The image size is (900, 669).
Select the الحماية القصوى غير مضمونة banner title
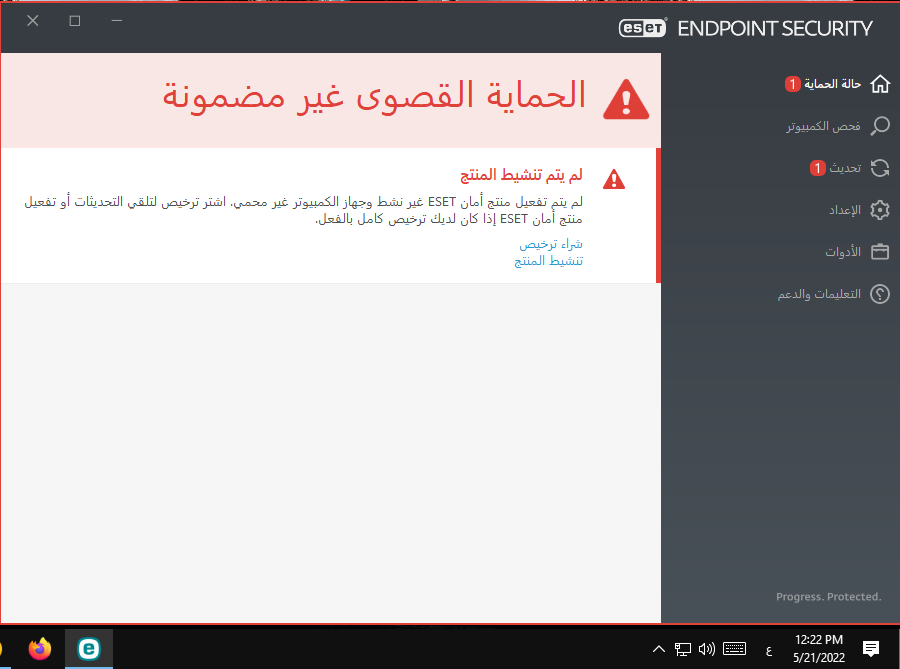coord(374,96)
